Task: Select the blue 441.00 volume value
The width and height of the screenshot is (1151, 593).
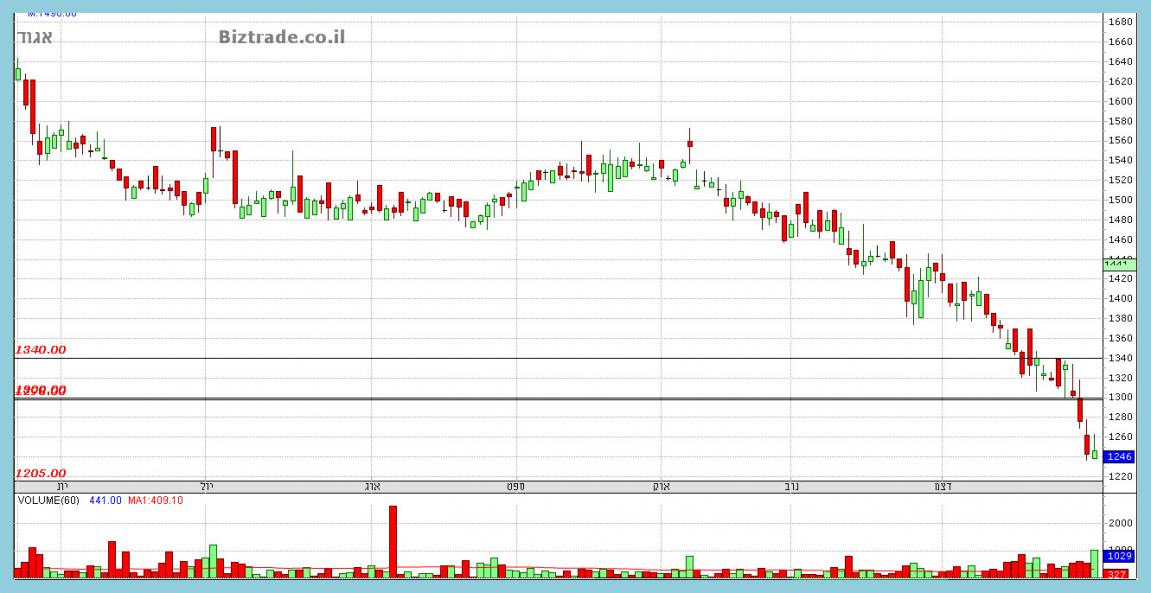Action: tap(106, 500)
